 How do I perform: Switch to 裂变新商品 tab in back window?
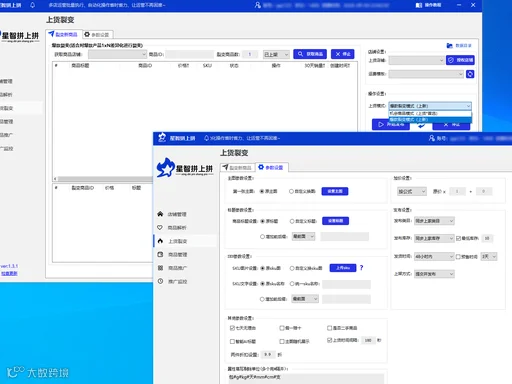(x=63, y=34)
